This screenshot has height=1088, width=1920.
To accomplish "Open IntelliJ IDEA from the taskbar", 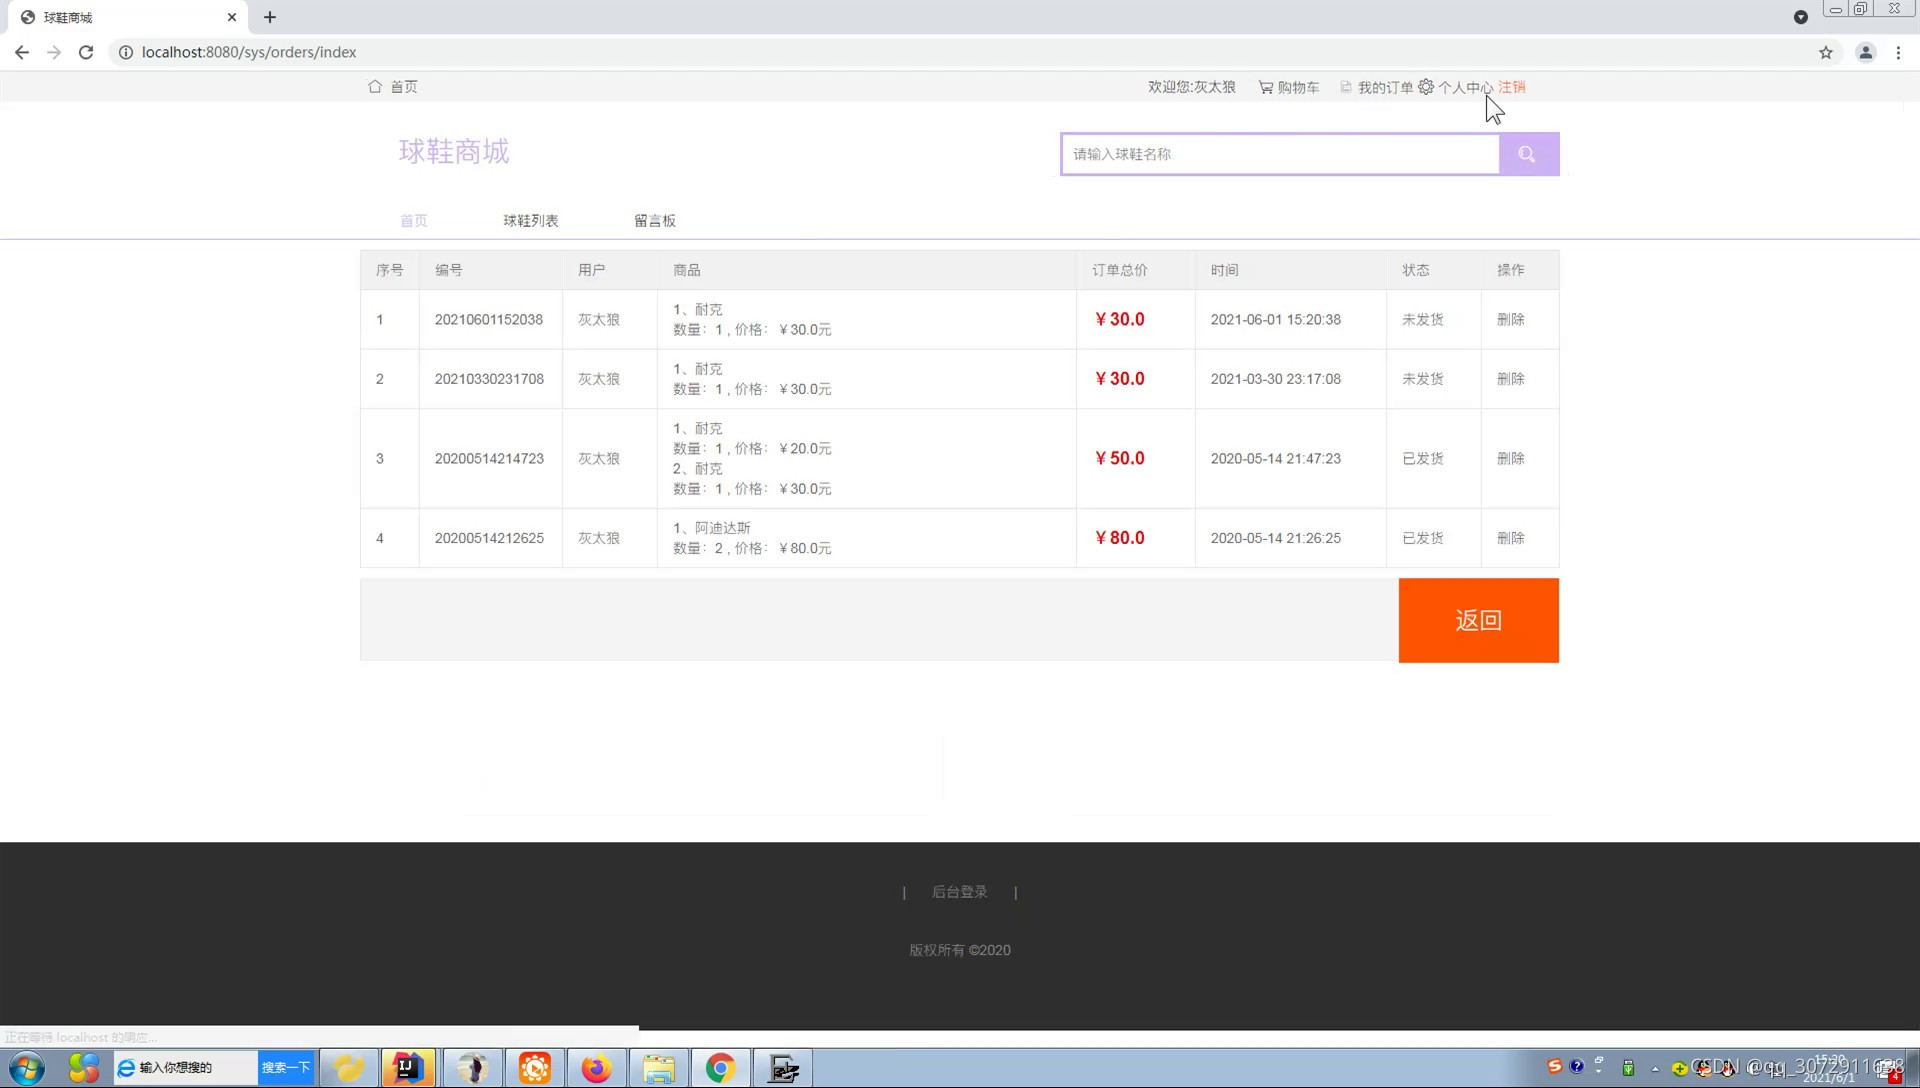I will click(x=408, y=1068).
